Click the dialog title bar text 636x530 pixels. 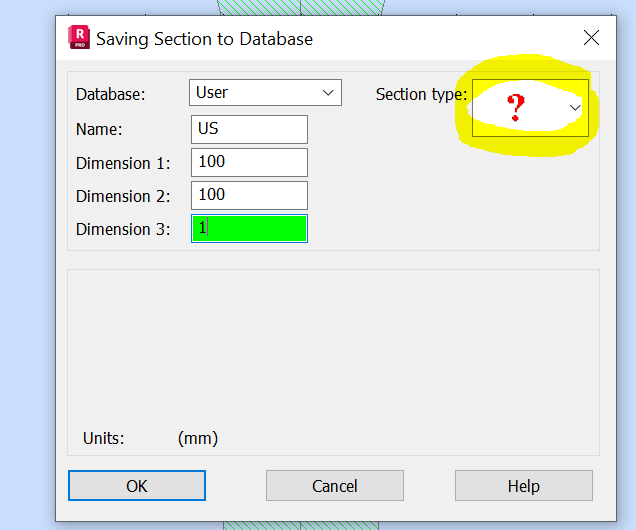pyautogui.click(x=204, y=39)
